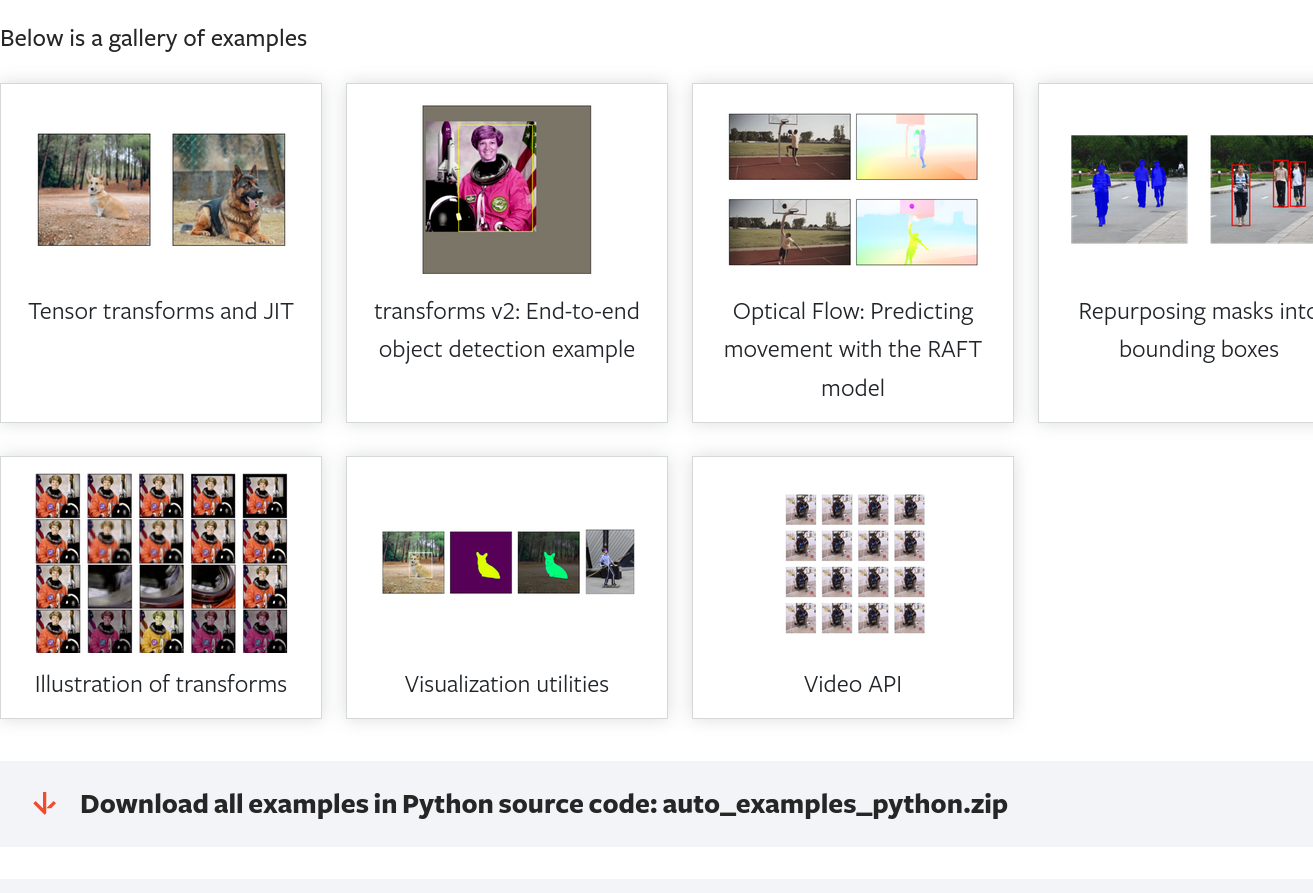Click the blue pedestrian masks thumbnail
This screenshot has height=893, width=1313.
pos(1192,189)
